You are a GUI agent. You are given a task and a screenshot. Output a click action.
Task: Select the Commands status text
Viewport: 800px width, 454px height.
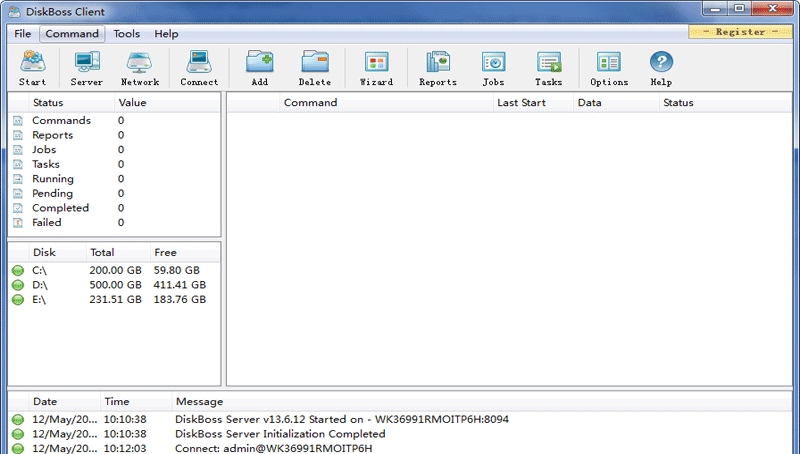[x=61, y=121]
